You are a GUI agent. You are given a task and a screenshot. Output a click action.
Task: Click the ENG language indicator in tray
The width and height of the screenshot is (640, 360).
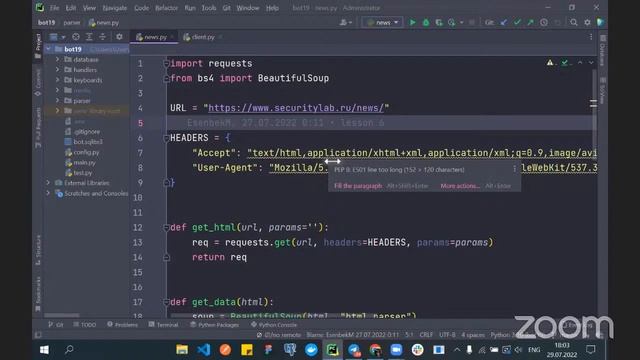tap(534, 349)
